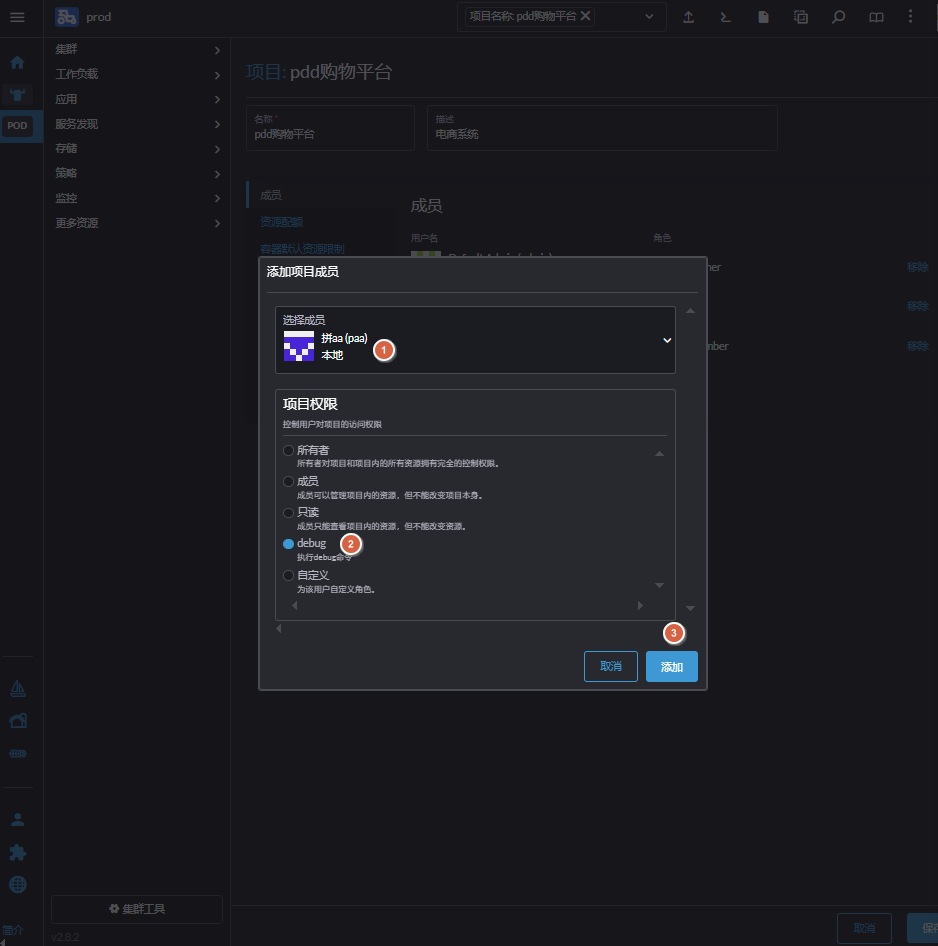Click the import YAML upload icon
The height and width of the screenshot is (946, 938).
(688, 17)
